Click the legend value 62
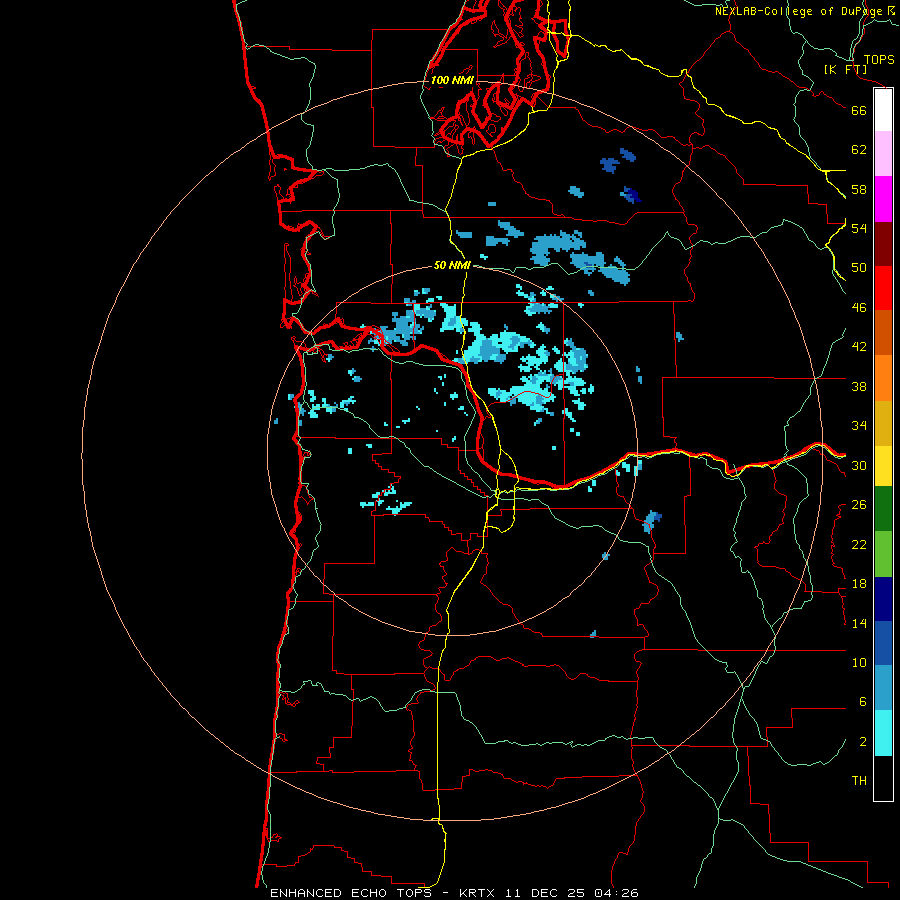The height and width of the screenshot is (900, 900). 859,150
